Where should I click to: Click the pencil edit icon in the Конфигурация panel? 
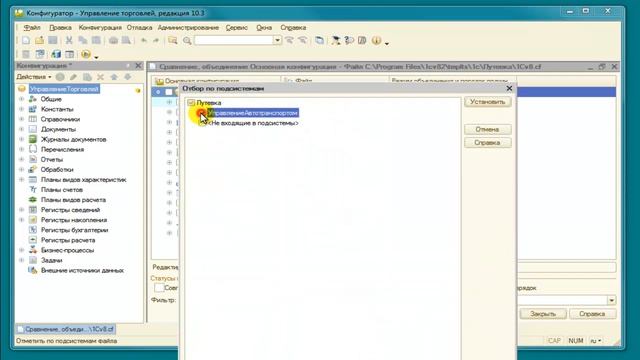[73, 77]
